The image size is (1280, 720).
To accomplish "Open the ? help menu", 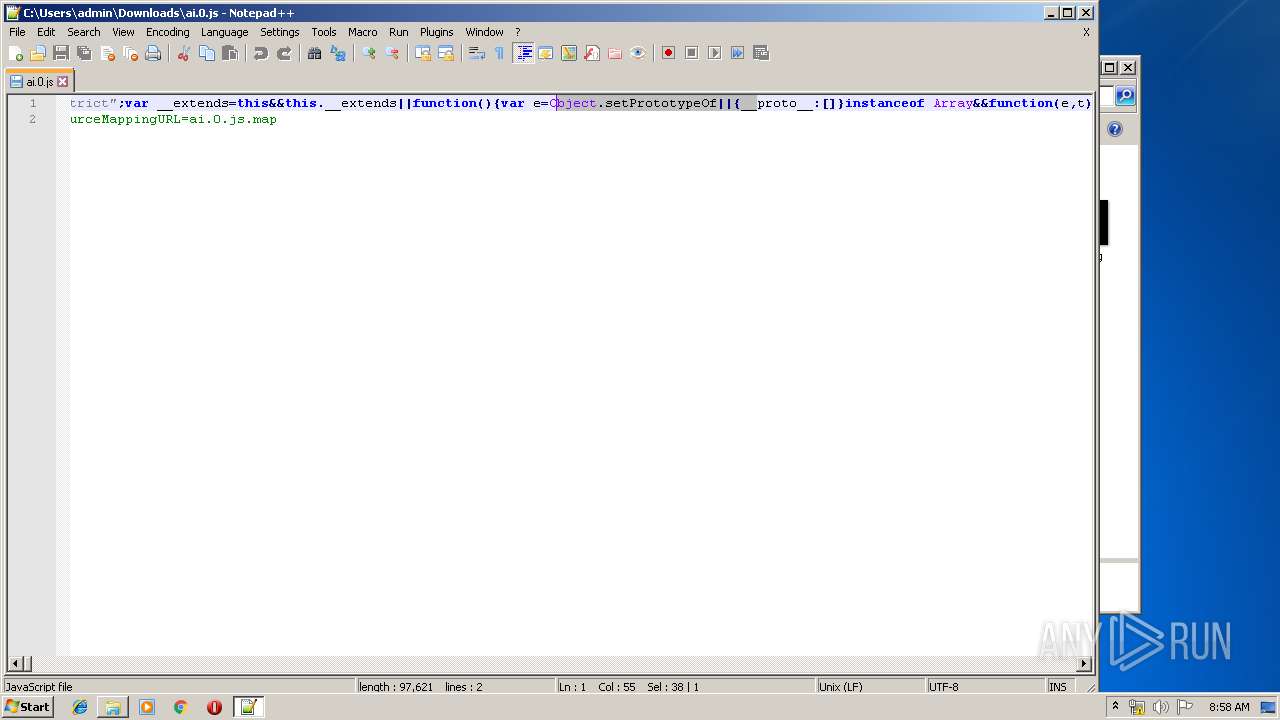I will click(518, 32).
